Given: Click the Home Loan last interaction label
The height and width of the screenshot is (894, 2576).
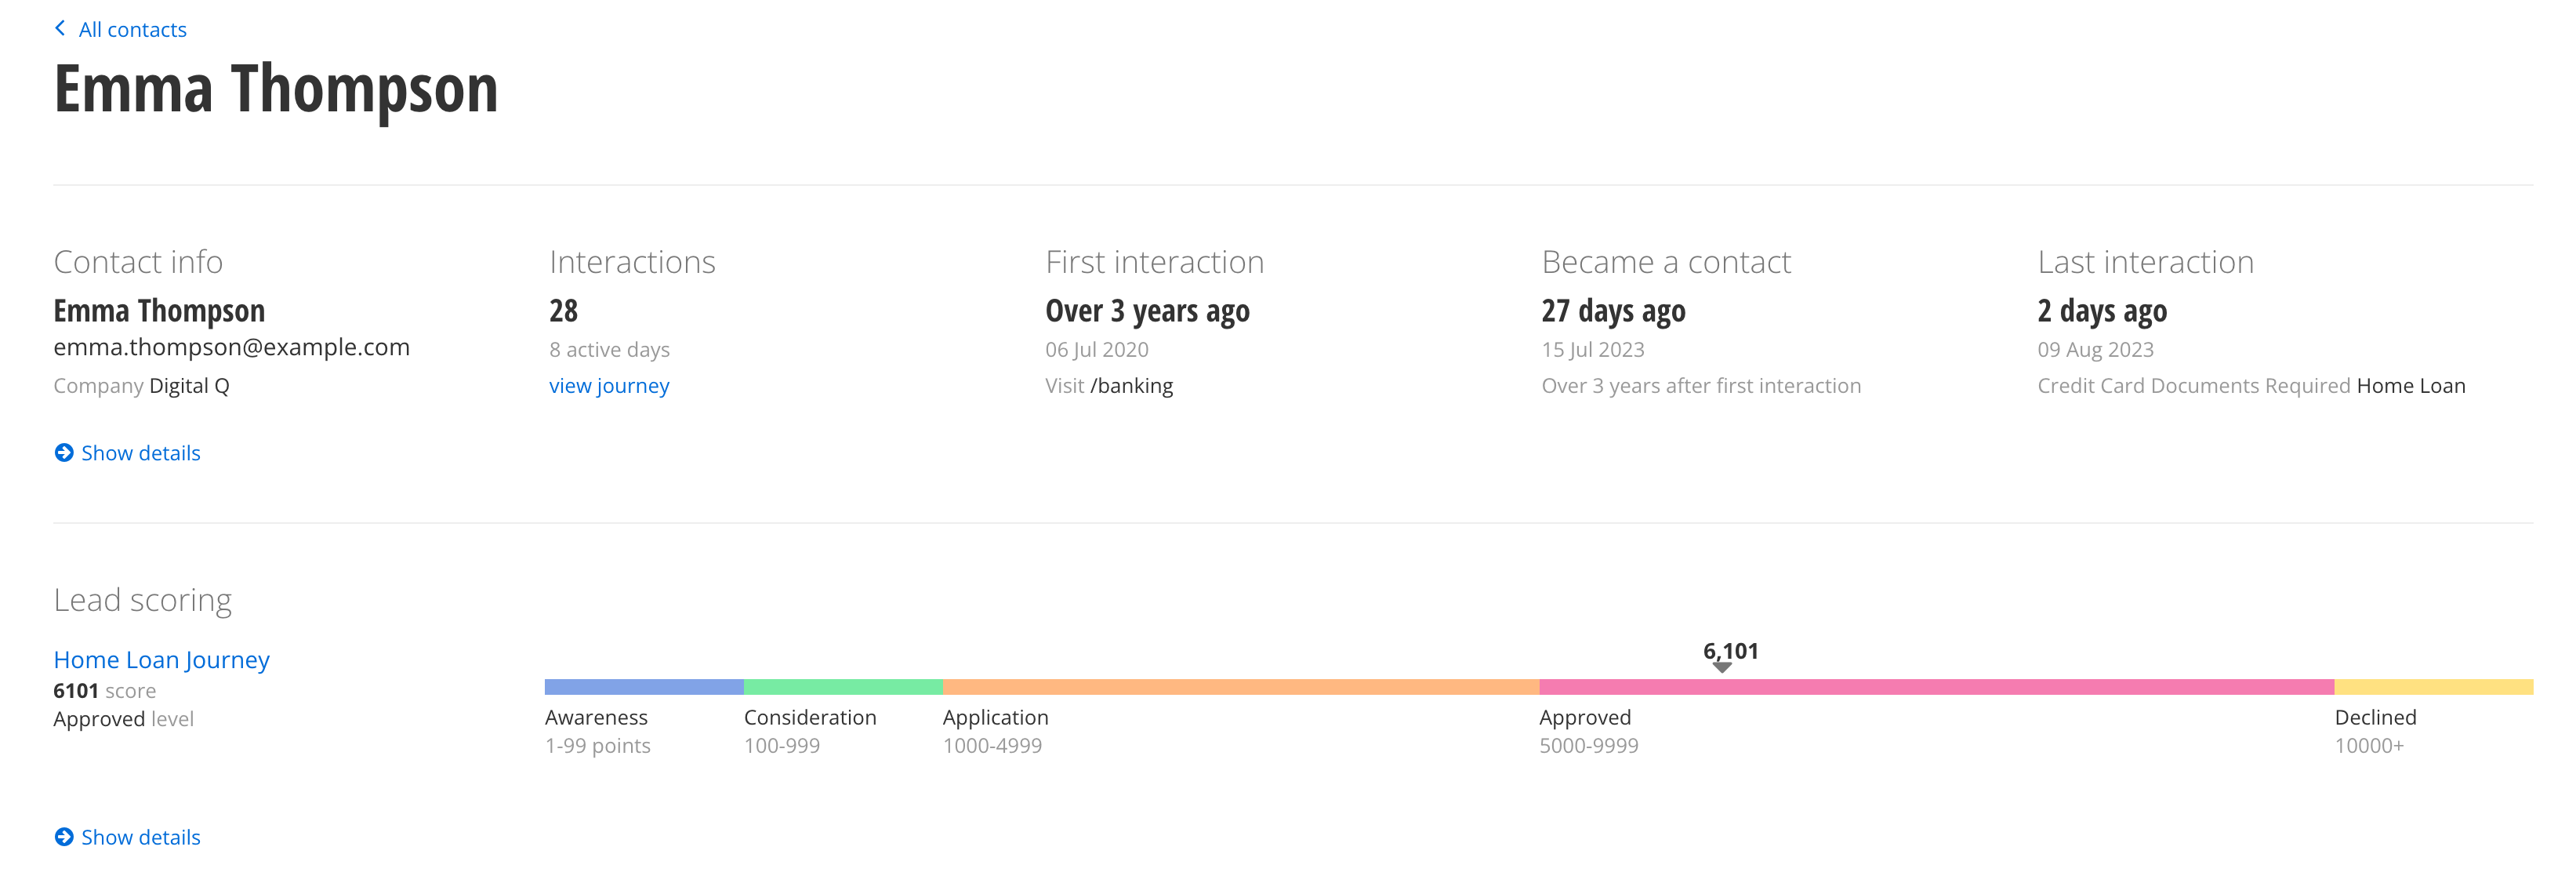Looking at the screenshot, I should point(2410,386).
